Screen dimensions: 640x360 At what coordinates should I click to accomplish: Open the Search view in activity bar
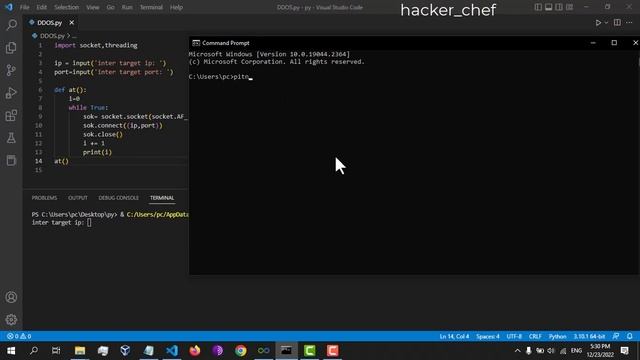coord(11,25)
